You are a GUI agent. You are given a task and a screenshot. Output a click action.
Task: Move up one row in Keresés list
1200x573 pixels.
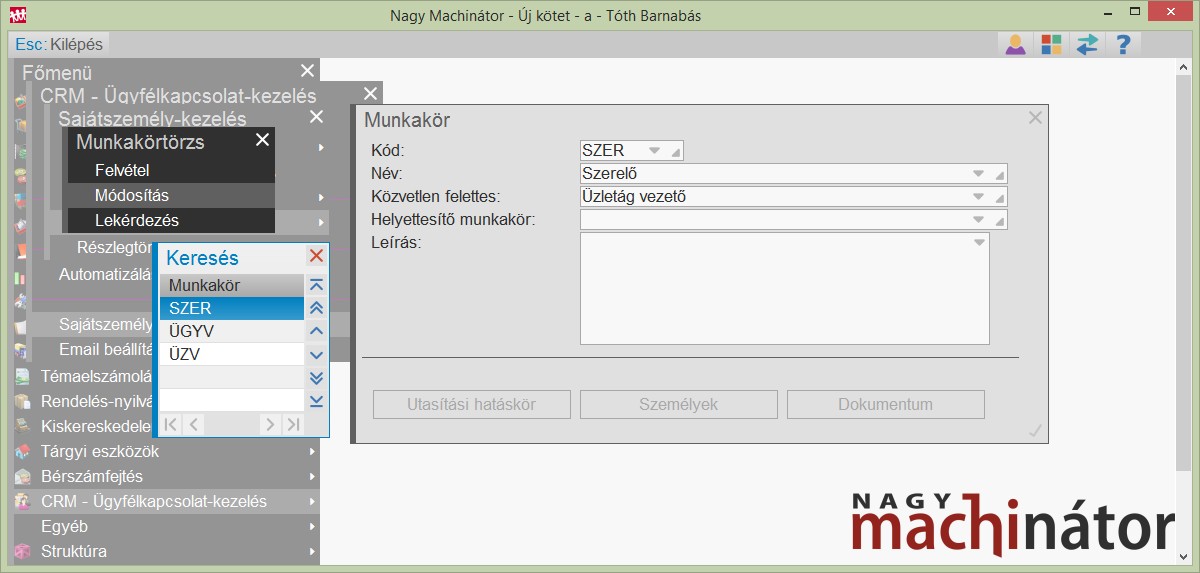(317, 331)
